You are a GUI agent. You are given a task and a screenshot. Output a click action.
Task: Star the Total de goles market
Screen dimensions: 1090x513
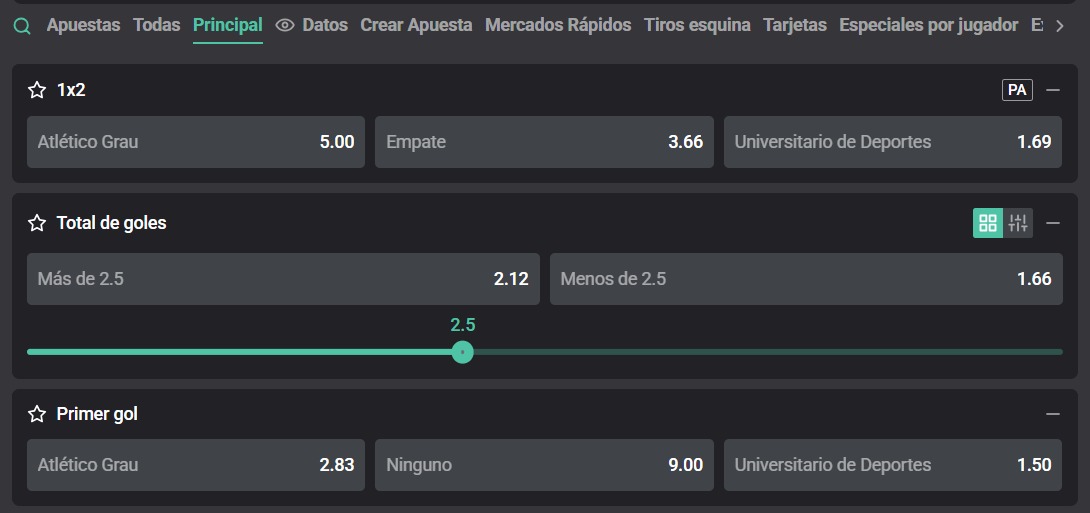pos(37,223)
